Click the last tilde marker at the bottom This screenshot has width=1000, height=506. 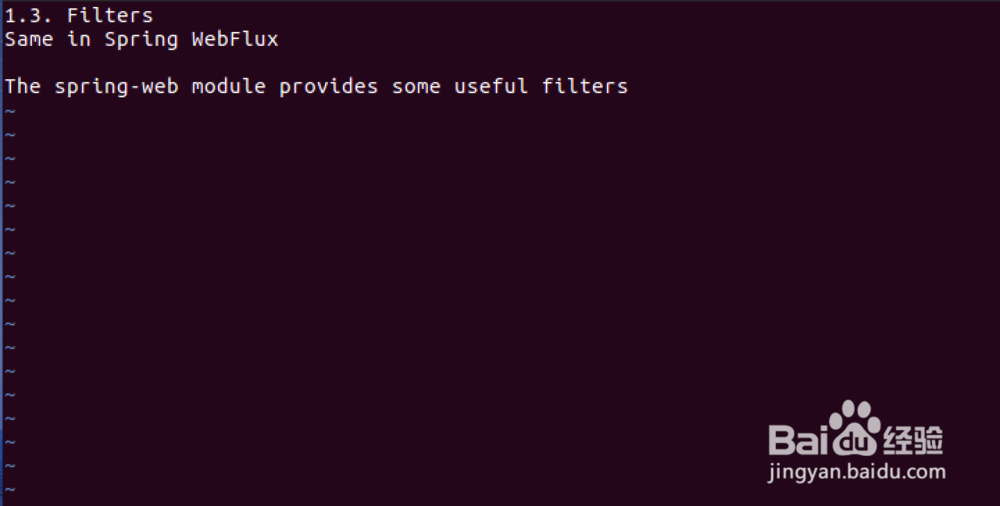click(x=10, y=490)
